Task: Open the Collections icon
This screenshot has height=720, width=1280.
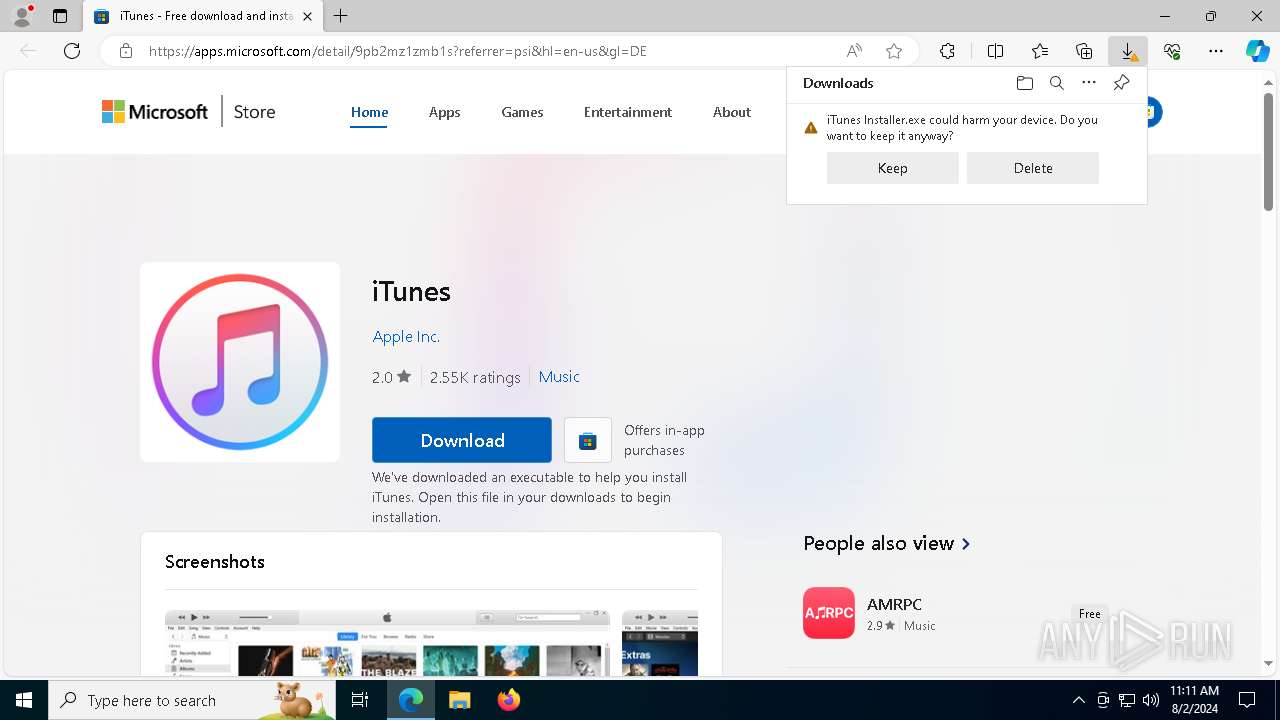Action: 1084,51
